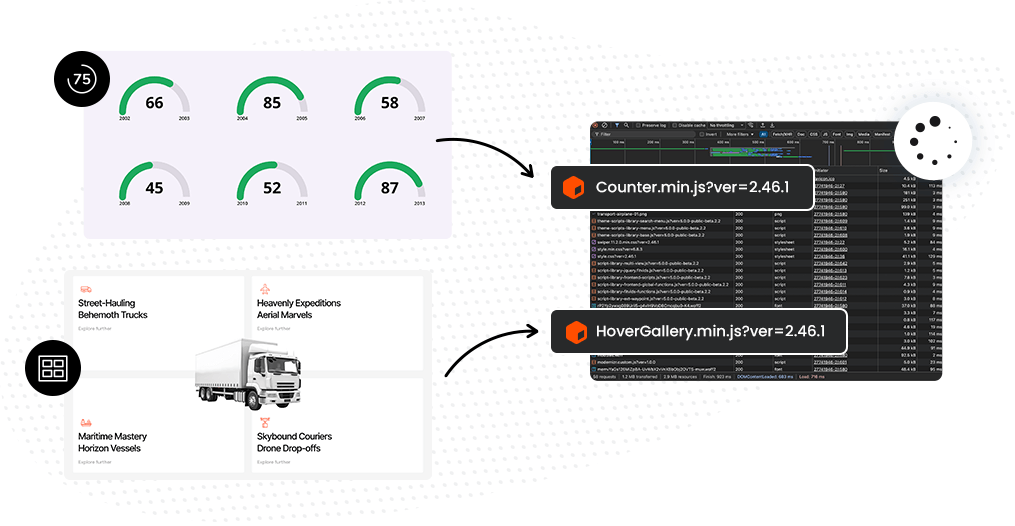Screen dimensions: 1015x526
Task: Click Explore further under Behemoth Trucks
Action: pos(95,328)
